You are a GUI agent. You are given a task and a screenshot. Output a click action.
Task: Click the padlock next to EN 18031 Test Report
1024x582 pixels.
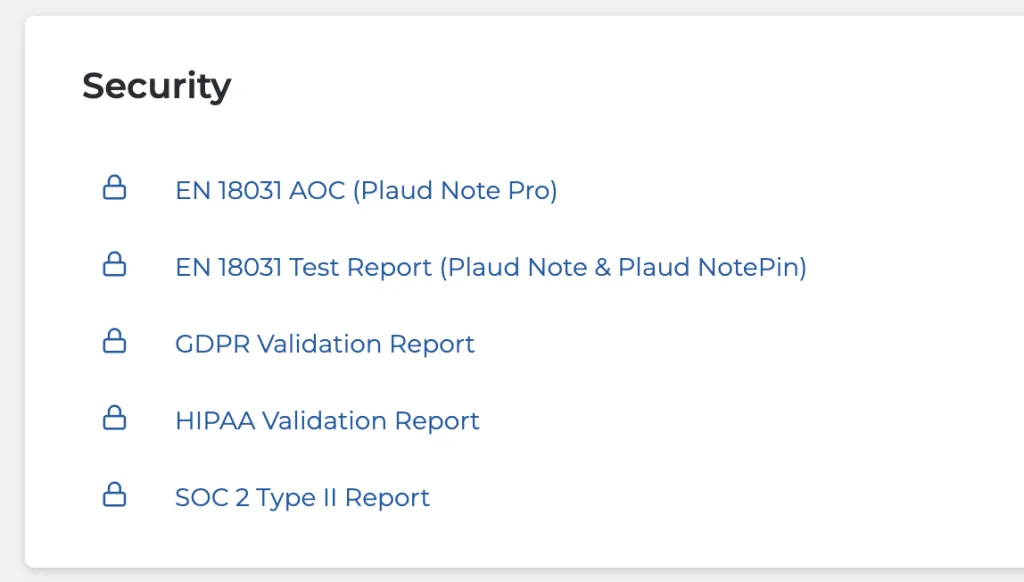pyautogui.click(x=115, y=265)
